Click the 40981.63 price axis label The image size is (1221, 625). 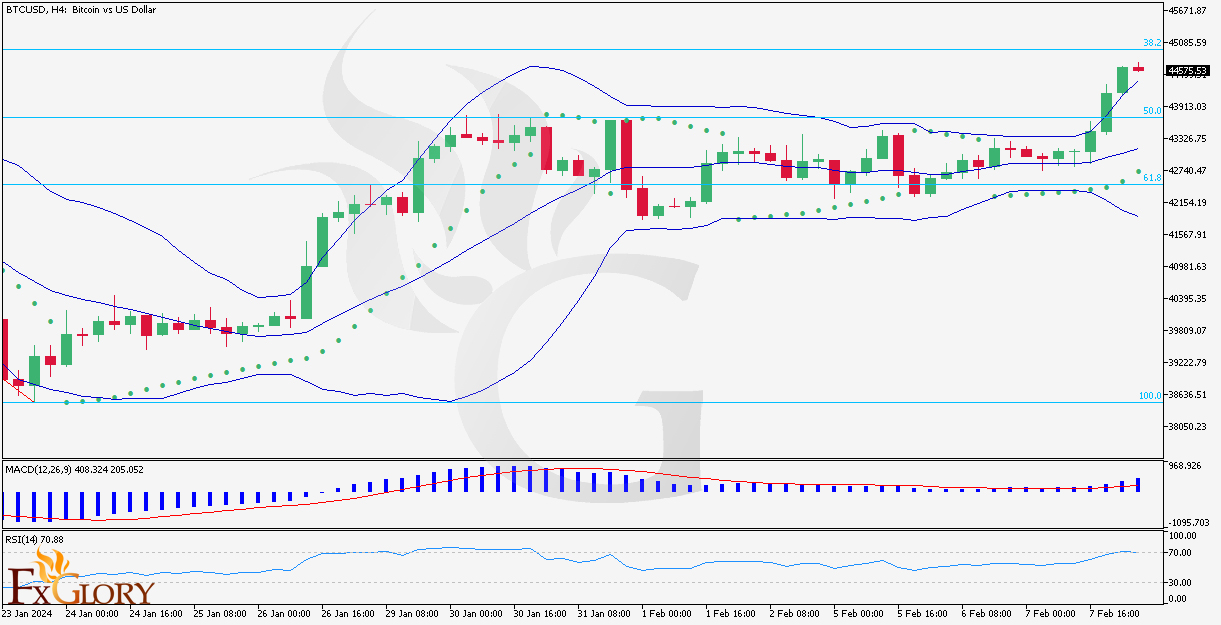[x=1187, y=267]
